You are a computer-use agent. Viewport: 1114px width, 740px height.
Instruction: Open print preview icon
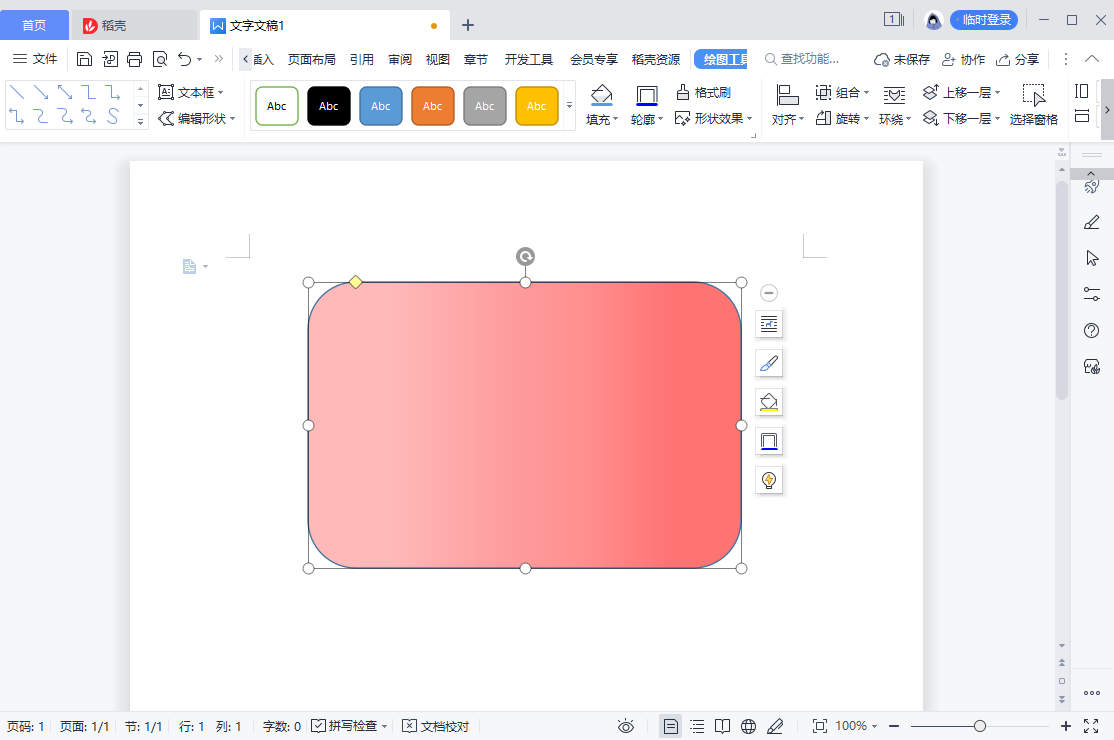[x=160, y=60]
